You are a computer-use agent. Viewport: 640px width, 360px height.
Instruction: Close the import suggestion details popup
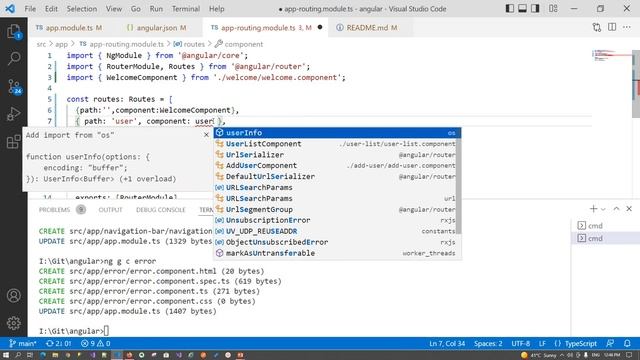[206, 135]
